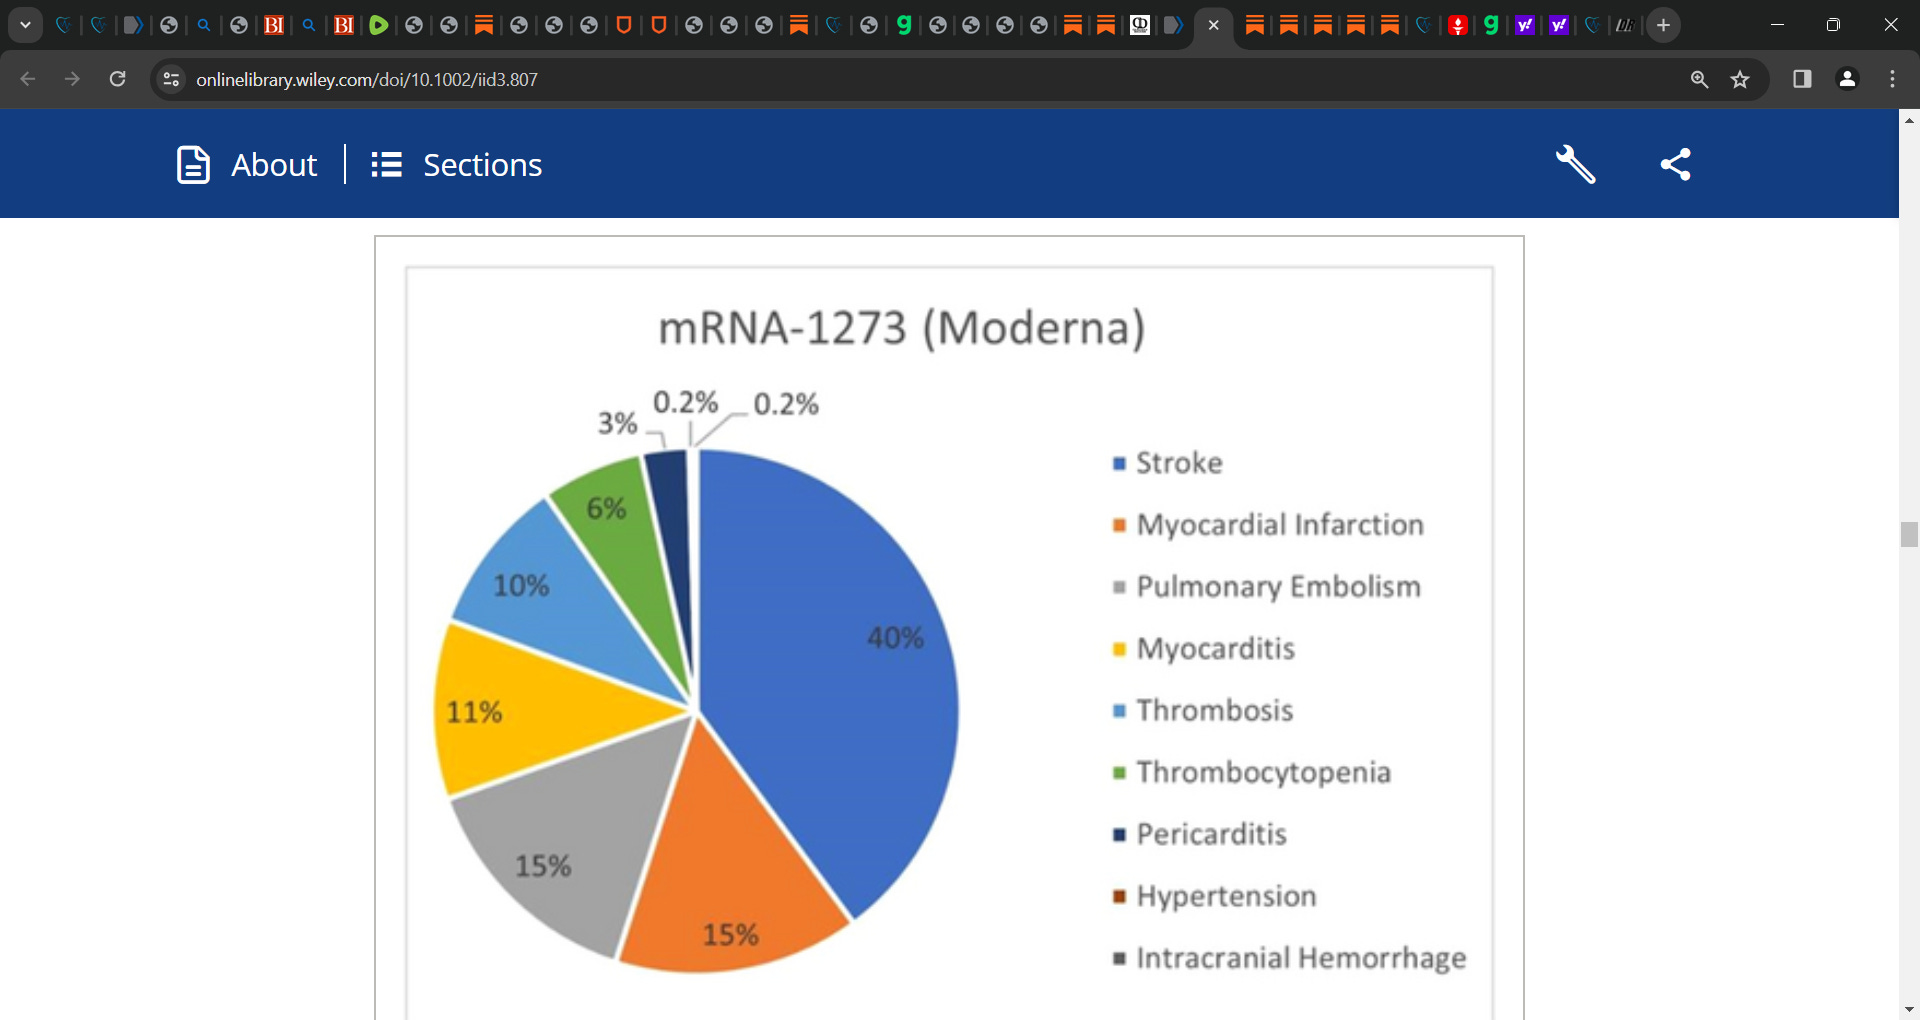Open the tab search dropdown
The image size is (1920, 1020).
click(25, 25)
